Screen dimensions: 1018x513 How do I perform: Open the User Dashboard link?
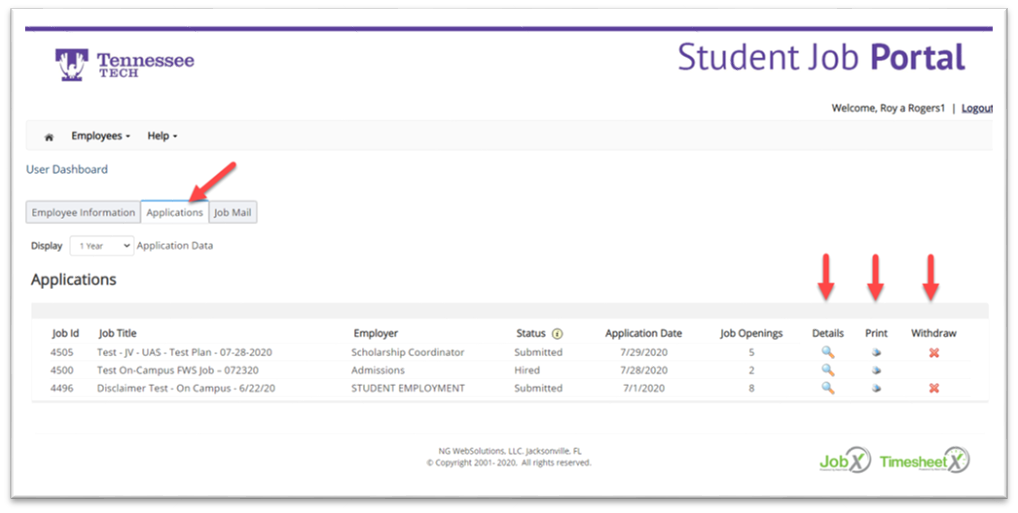tap(67, 169)
